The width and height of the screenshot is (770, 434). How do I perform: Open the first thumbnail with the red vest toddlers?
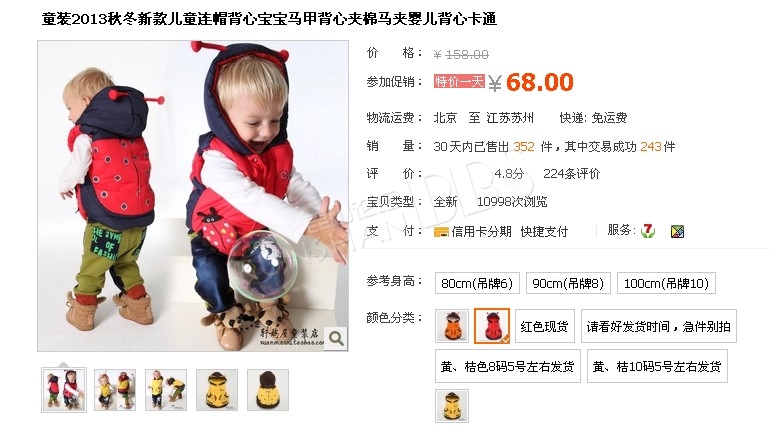64,390
